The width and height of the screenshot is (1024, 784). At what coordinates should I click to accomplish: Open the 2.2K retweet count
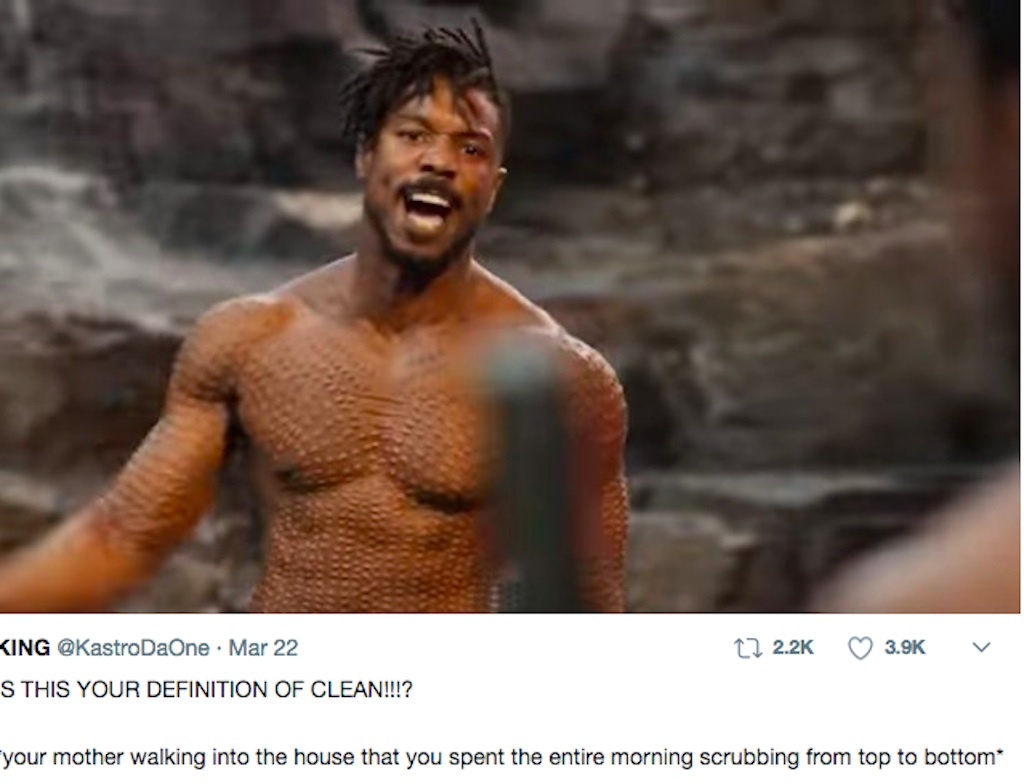[792, 647]
